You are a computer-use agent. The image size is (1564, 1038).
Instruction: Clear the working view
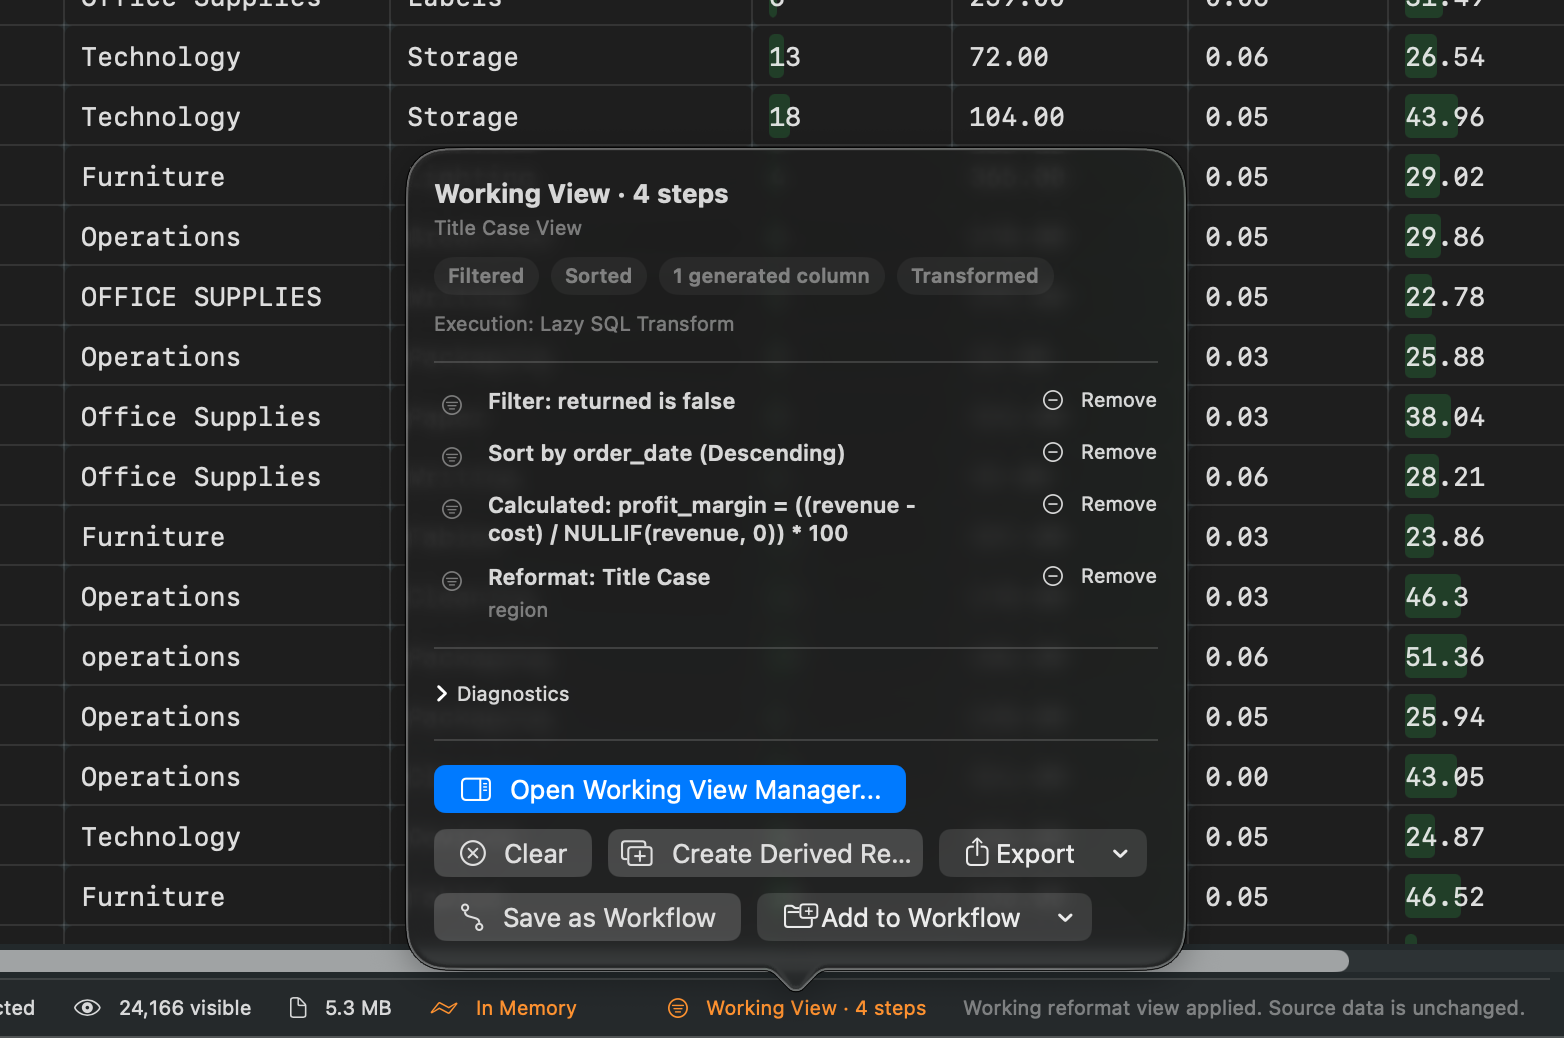click(x=513, y=853)
